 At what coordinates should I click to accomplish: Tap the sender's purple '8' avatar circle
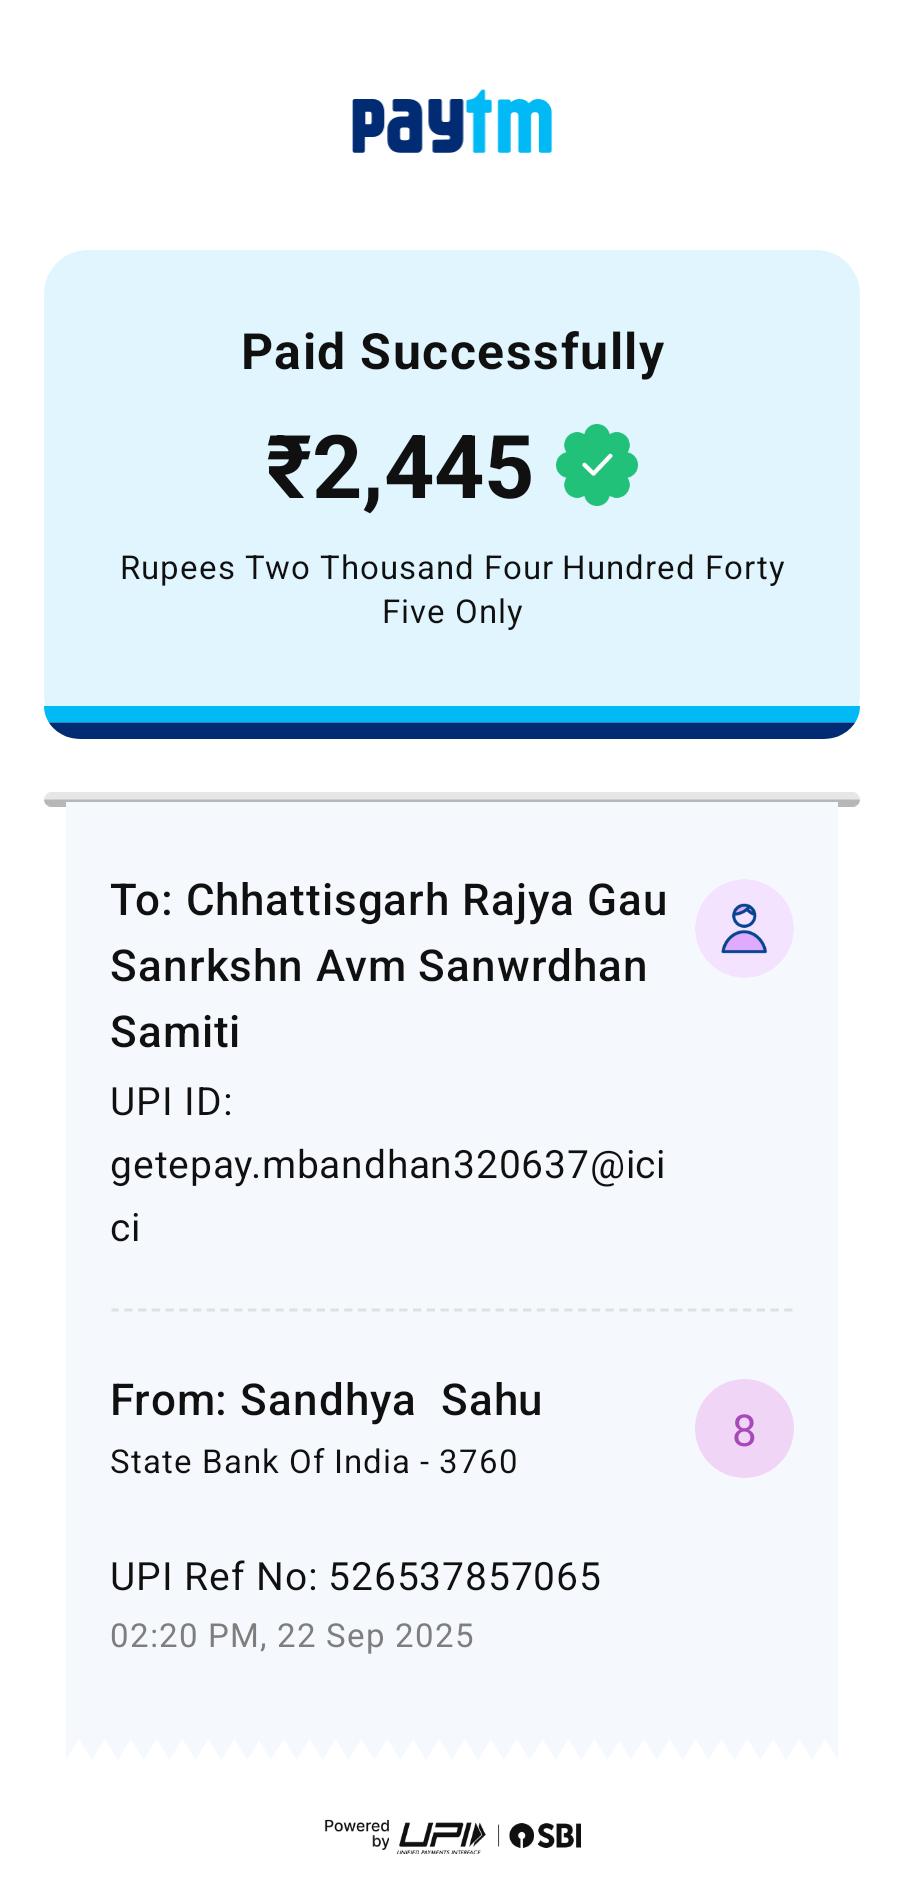(744, 1429)
